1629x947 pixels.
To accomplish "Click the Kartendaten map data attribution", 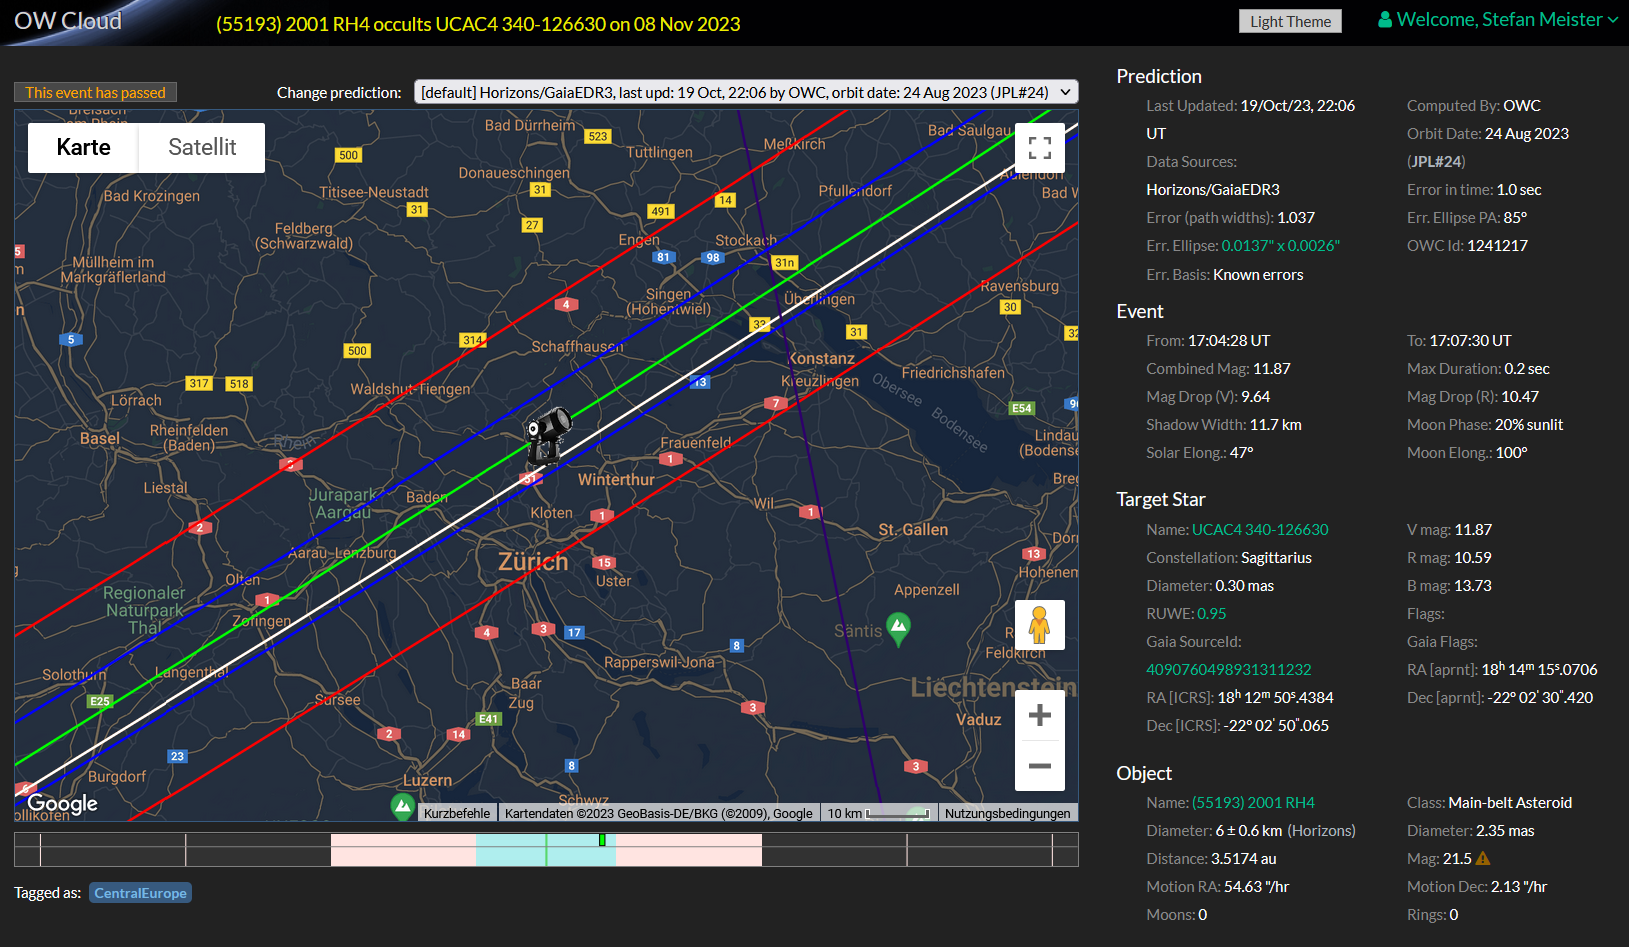I will click(658, 813).
